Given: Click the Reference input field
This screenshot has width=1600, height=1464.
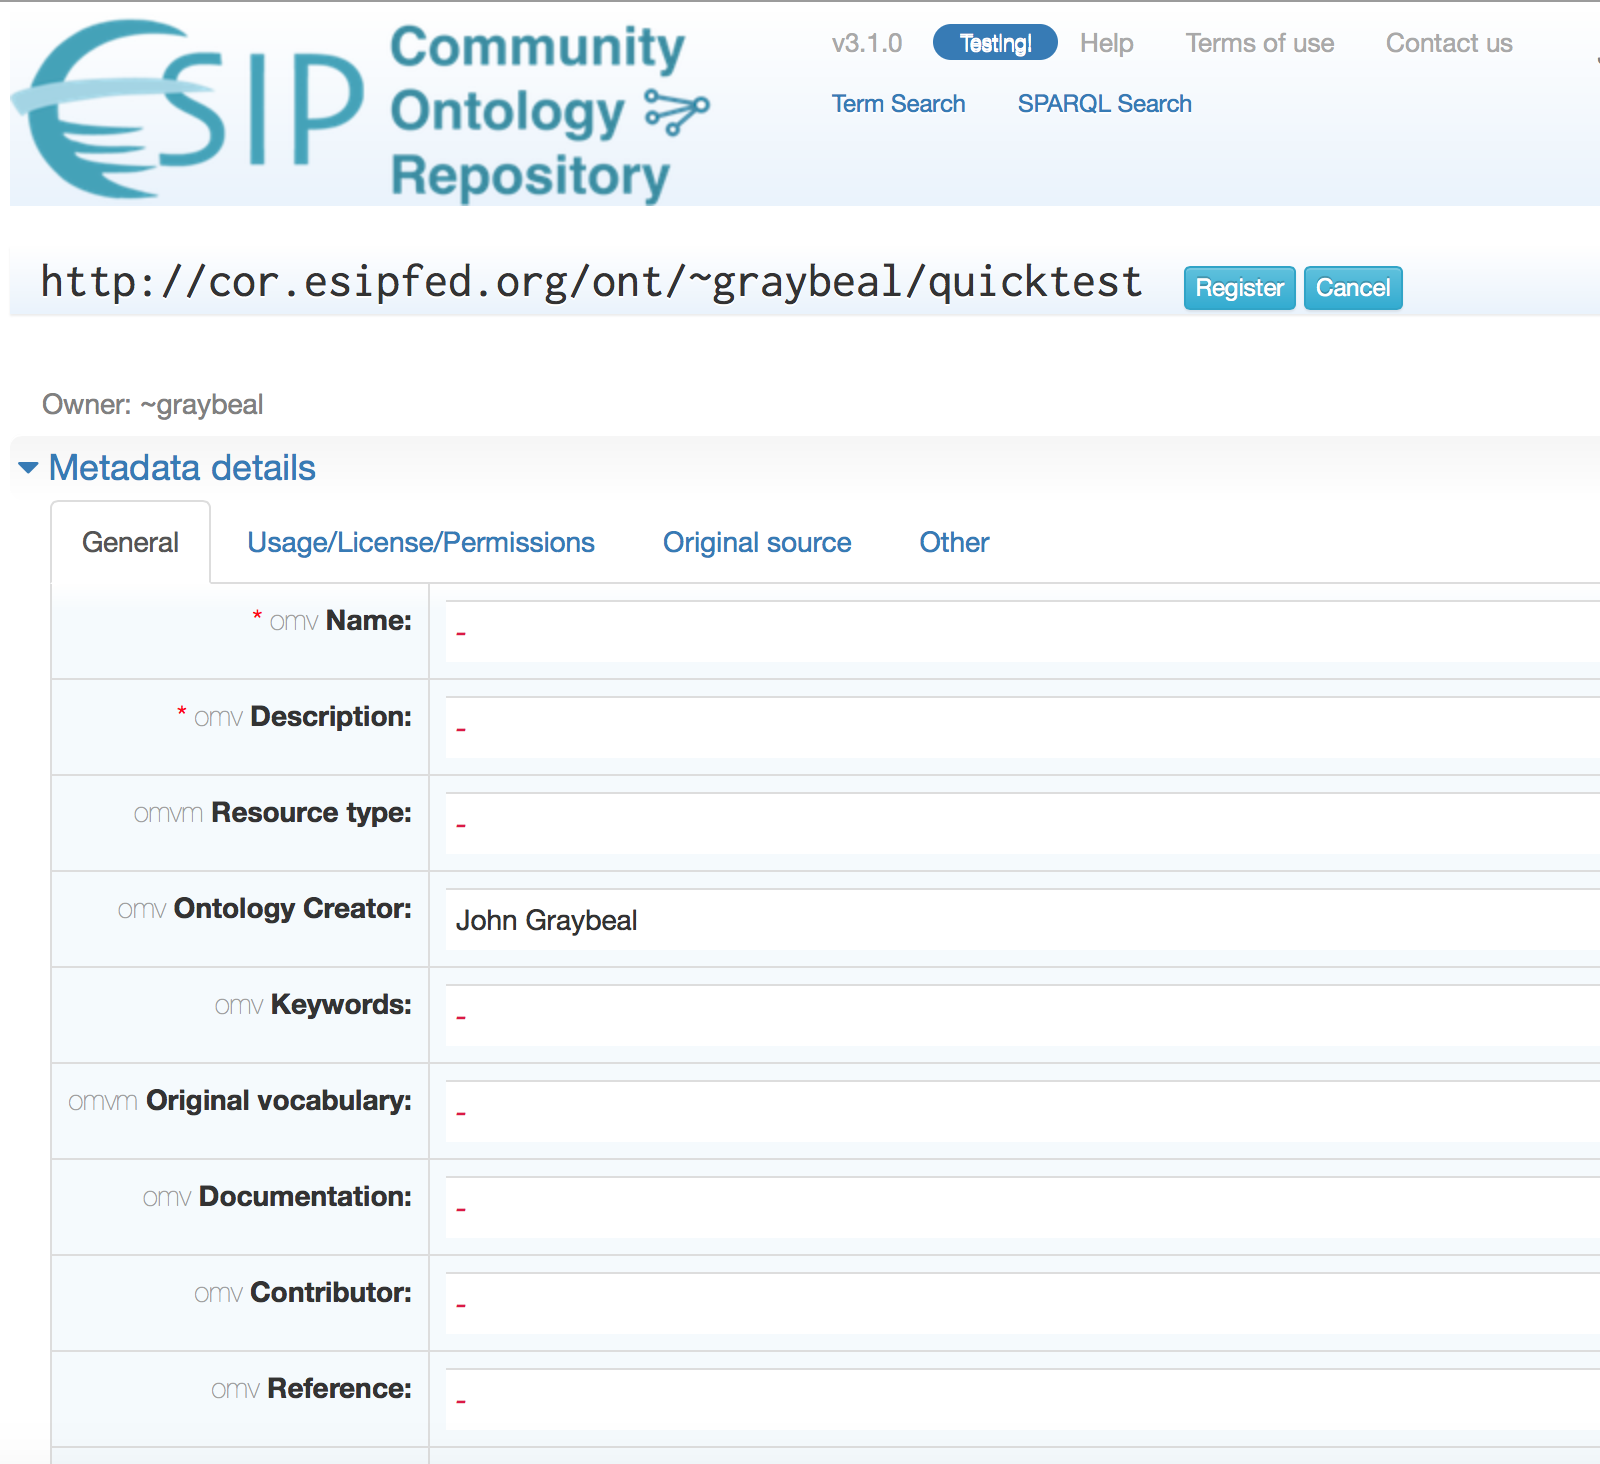Looking at the screenshot, I should click(1022, 1400).
